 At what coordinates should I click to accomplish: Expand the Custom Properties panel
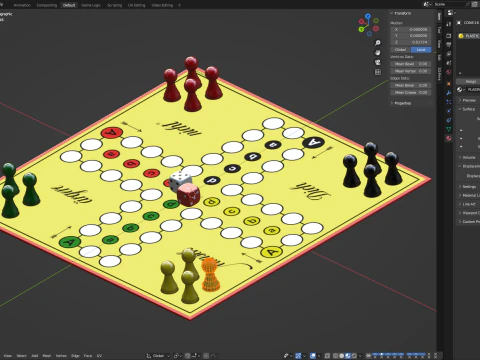[x=469, y=222]
